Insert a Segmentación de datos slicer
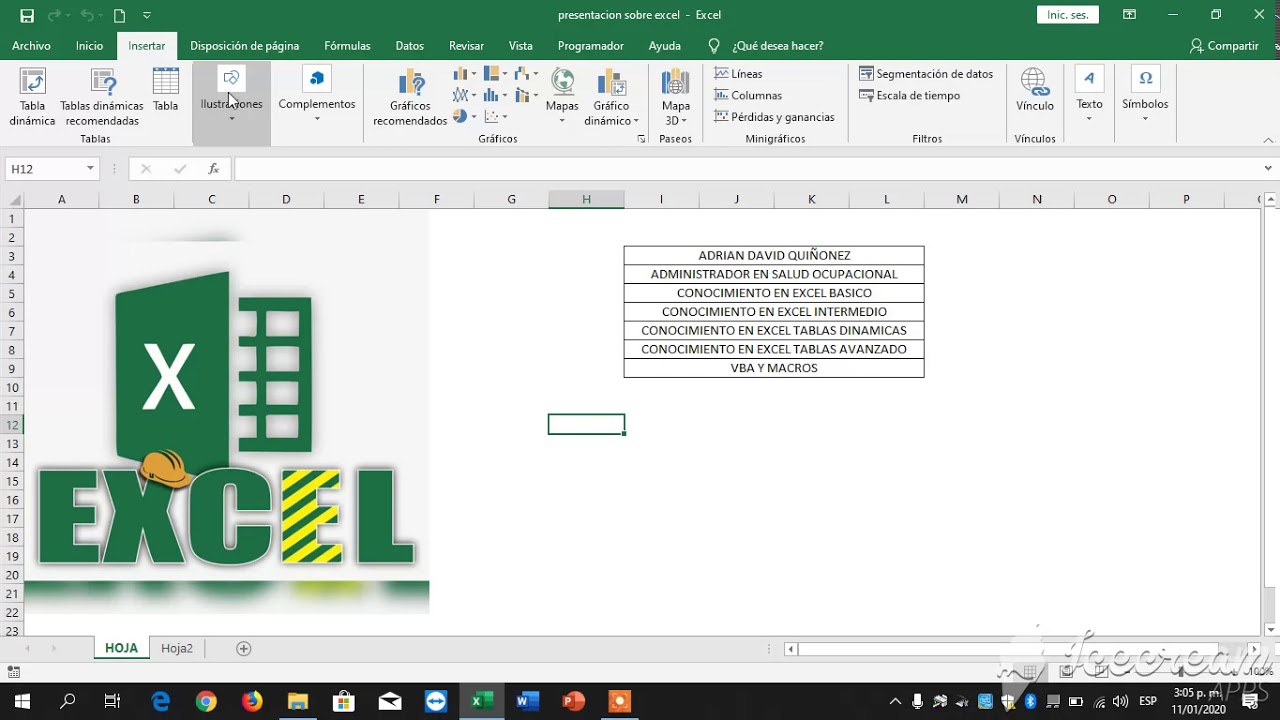The width and height of the screenshot is (1280, 720). click(926, 74)
